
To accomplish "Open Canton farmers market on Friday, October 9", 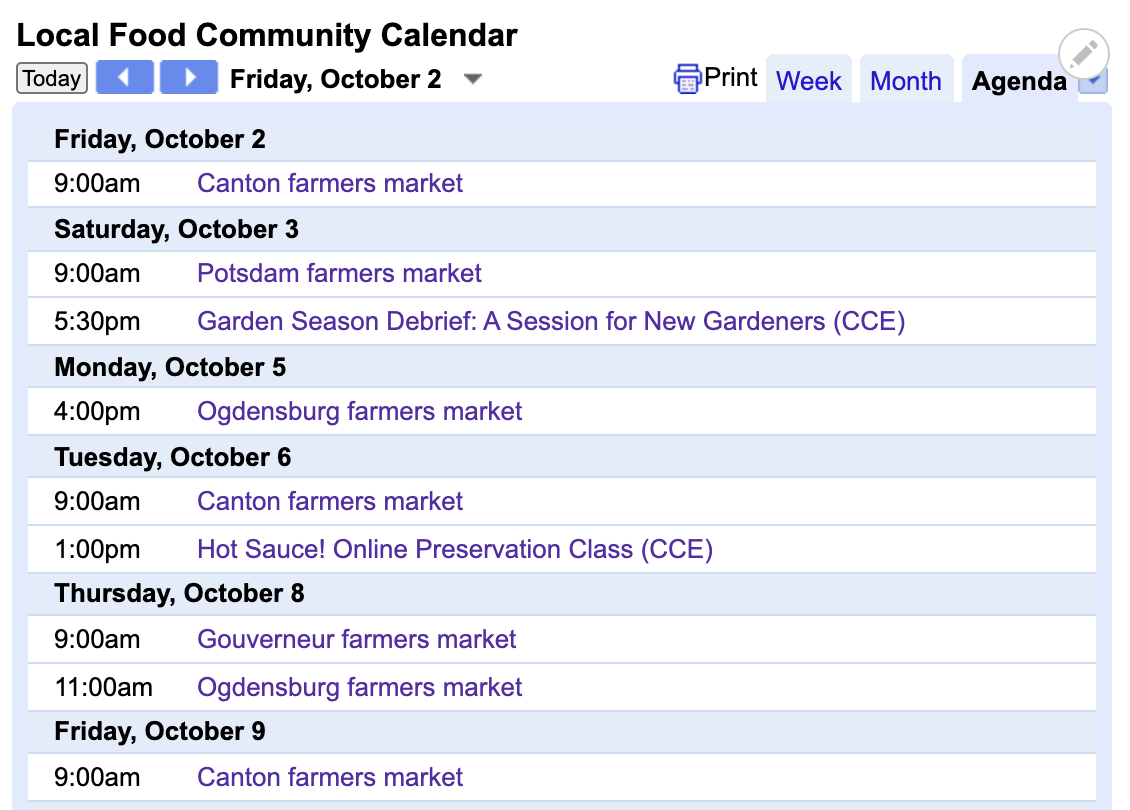I will click(x=330, y=777).
